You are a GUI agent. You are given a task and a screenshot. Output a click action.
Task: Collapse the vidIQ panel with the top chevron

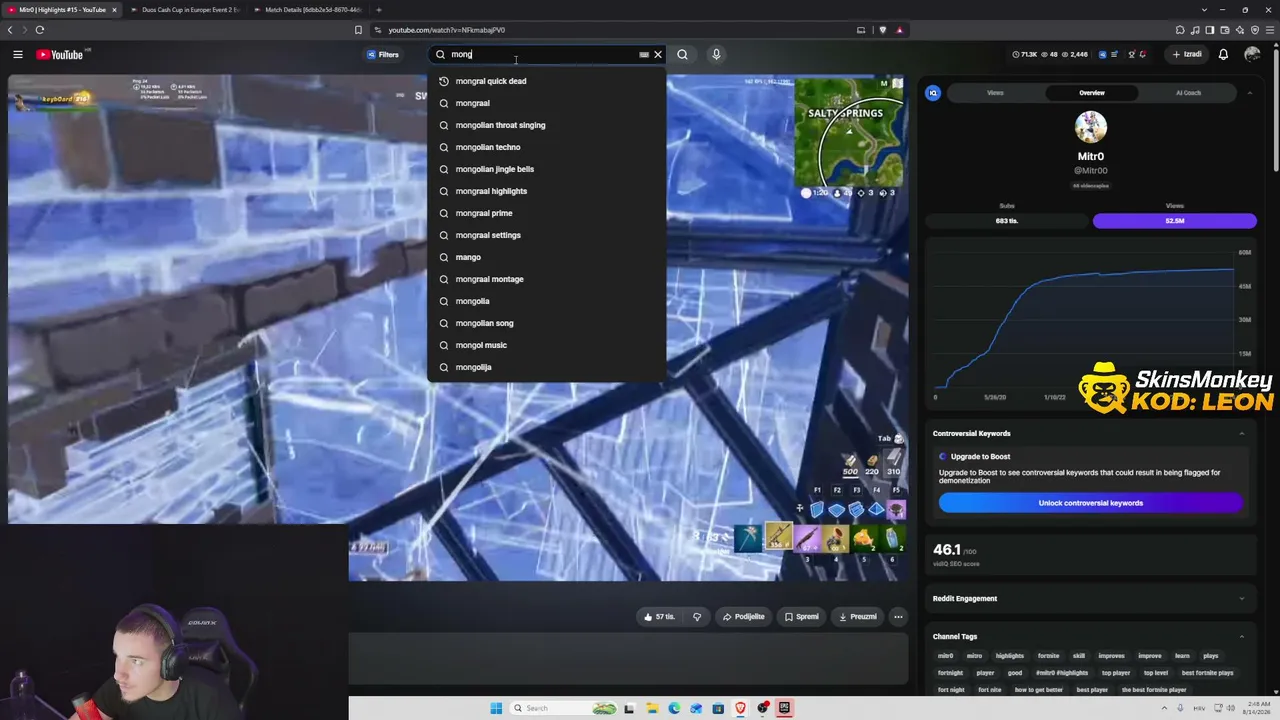[1249, 93]
